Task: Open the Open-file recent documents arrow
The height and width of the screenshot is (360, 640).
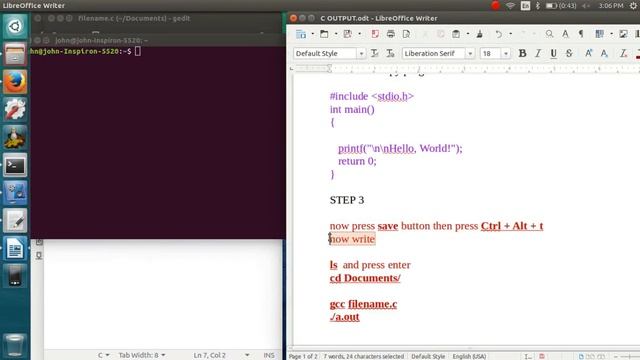Action: pyautogui.click(x=336, y=34)
